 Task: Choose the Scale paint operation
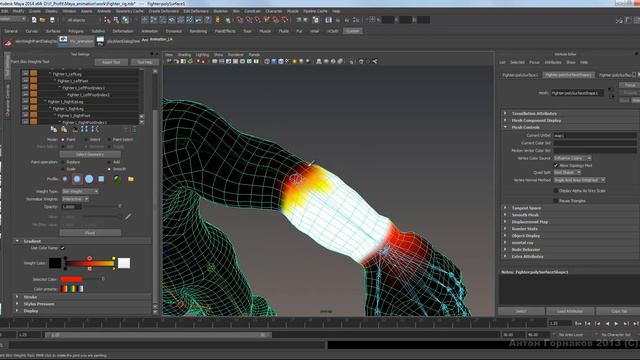(x=63, y=169)
